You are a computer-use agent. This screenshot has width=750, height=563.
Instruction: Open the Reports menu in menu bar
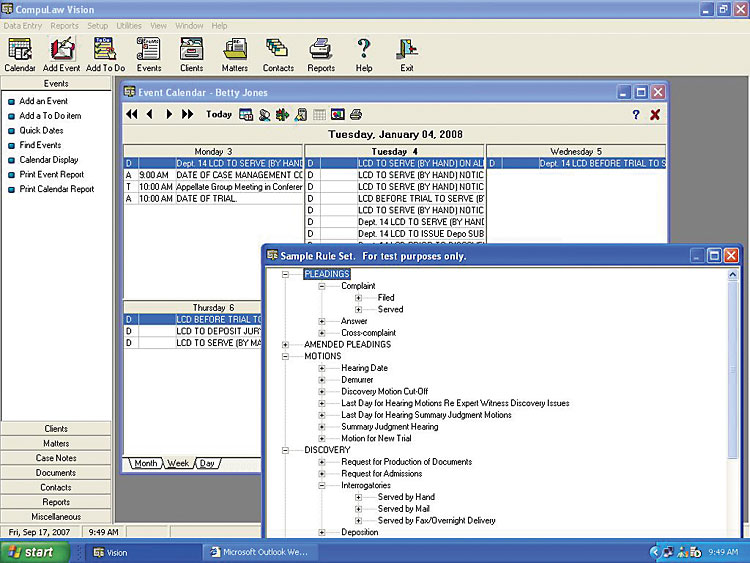(64, 26)
